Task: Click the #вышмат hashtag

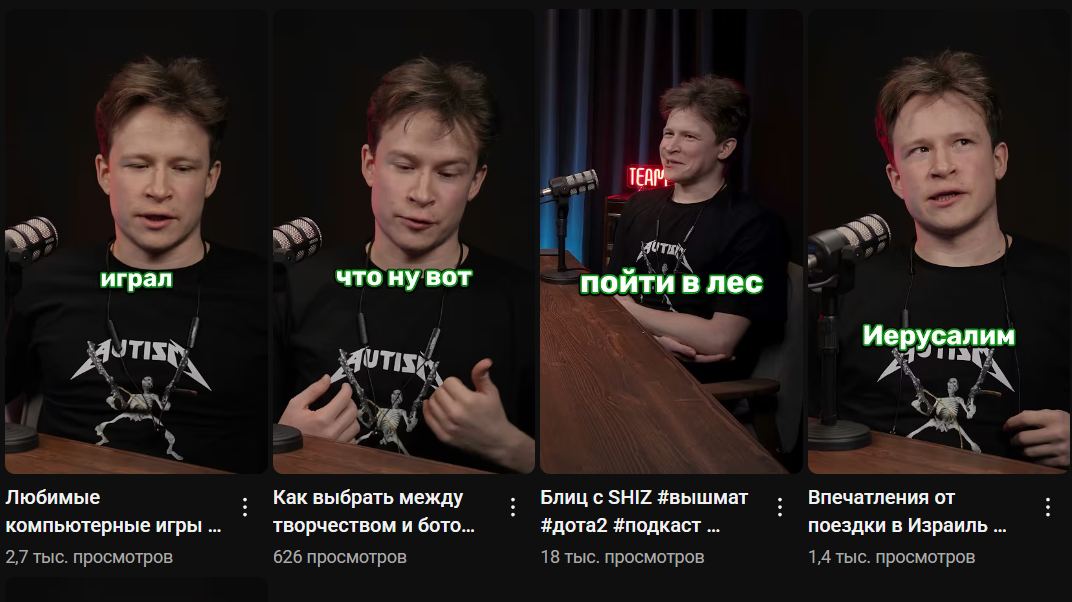Action: tap(703, 497)
